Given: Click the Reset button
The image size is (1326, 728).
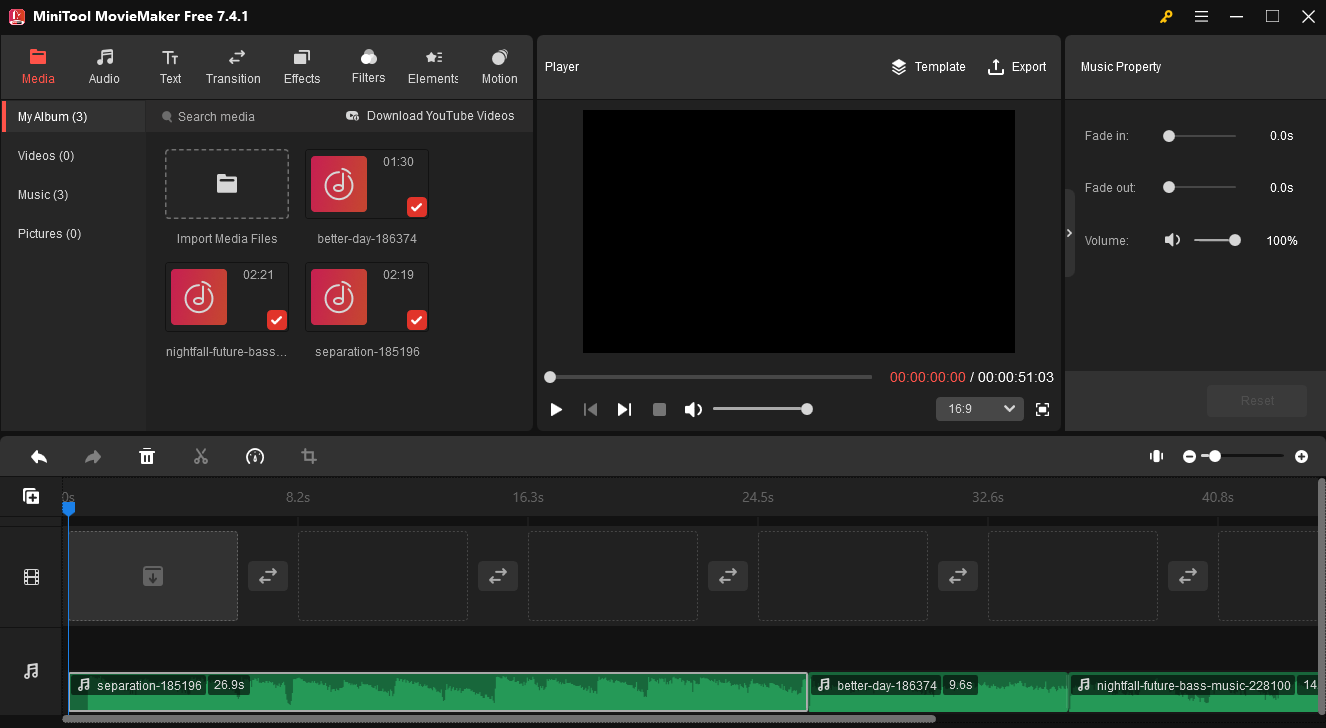Looking at the screenshot, I should (x=1257, y=401).
